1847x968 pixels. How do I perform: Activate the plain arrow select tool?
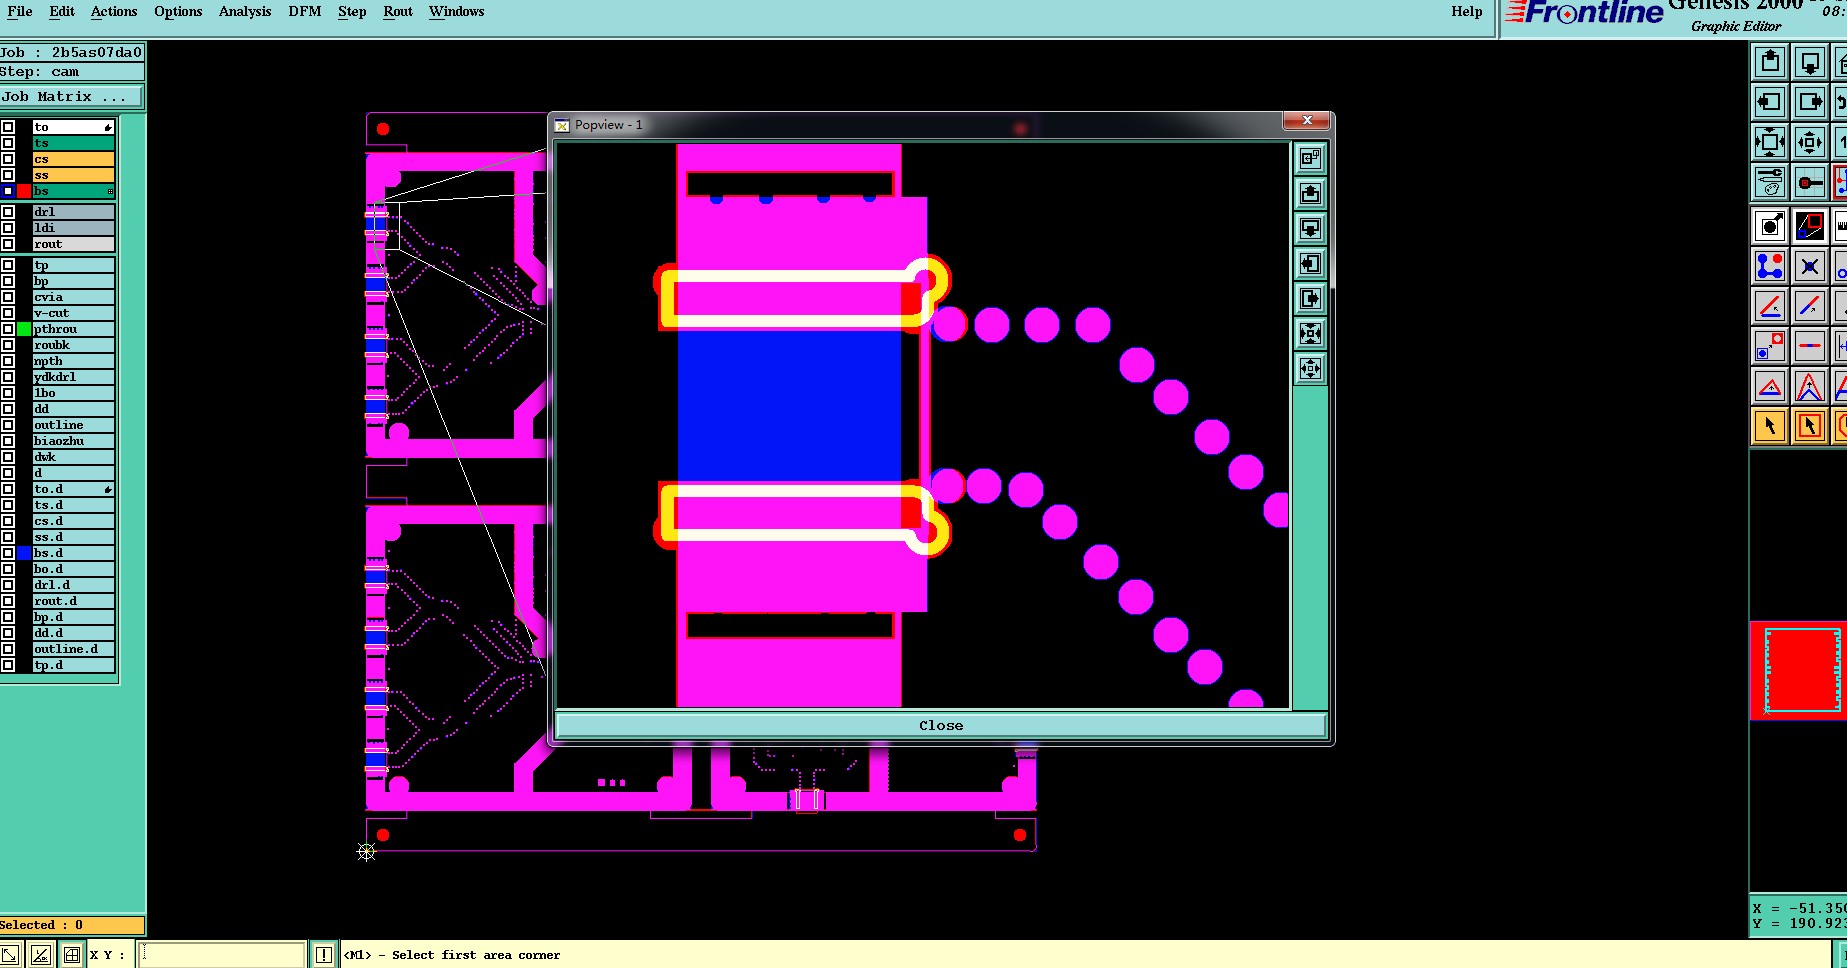pyautogui.click(x=1770, y=426)
